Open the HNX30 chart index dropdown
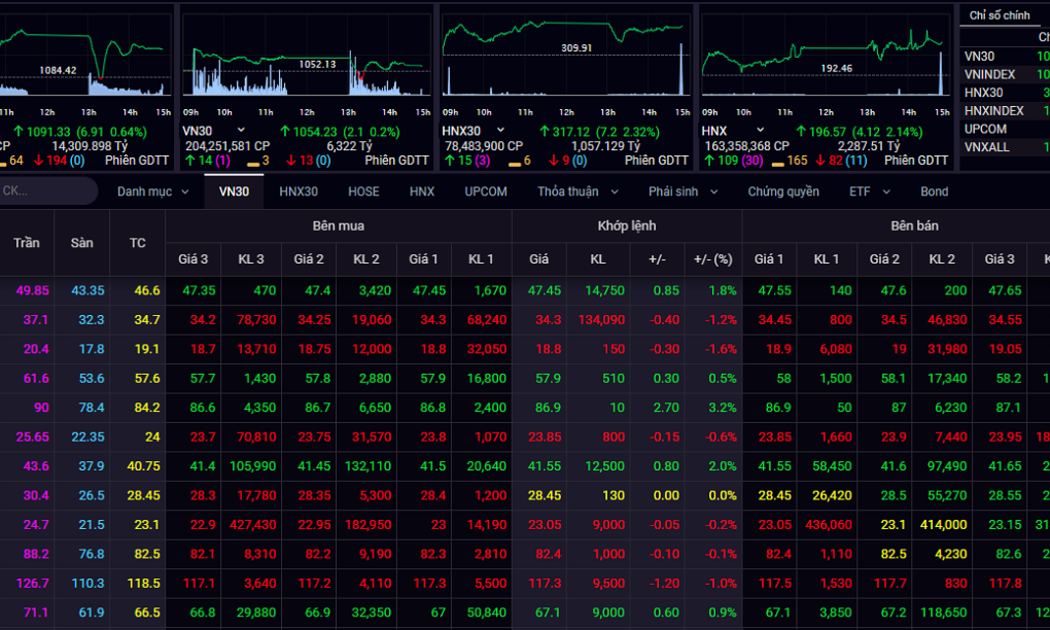This screenshot has height=630, width=1050. coord(500,131)
